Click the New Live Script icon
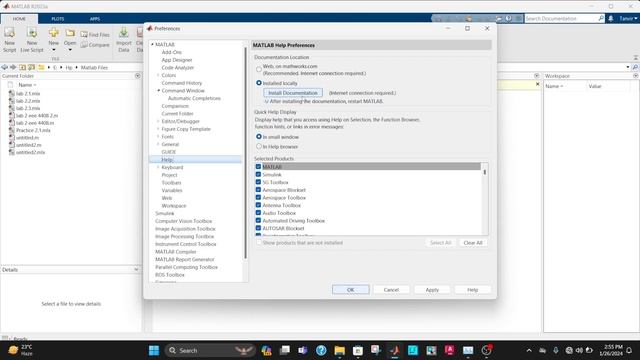The width and height of the screenshot is (640, 360). (32, 33)
